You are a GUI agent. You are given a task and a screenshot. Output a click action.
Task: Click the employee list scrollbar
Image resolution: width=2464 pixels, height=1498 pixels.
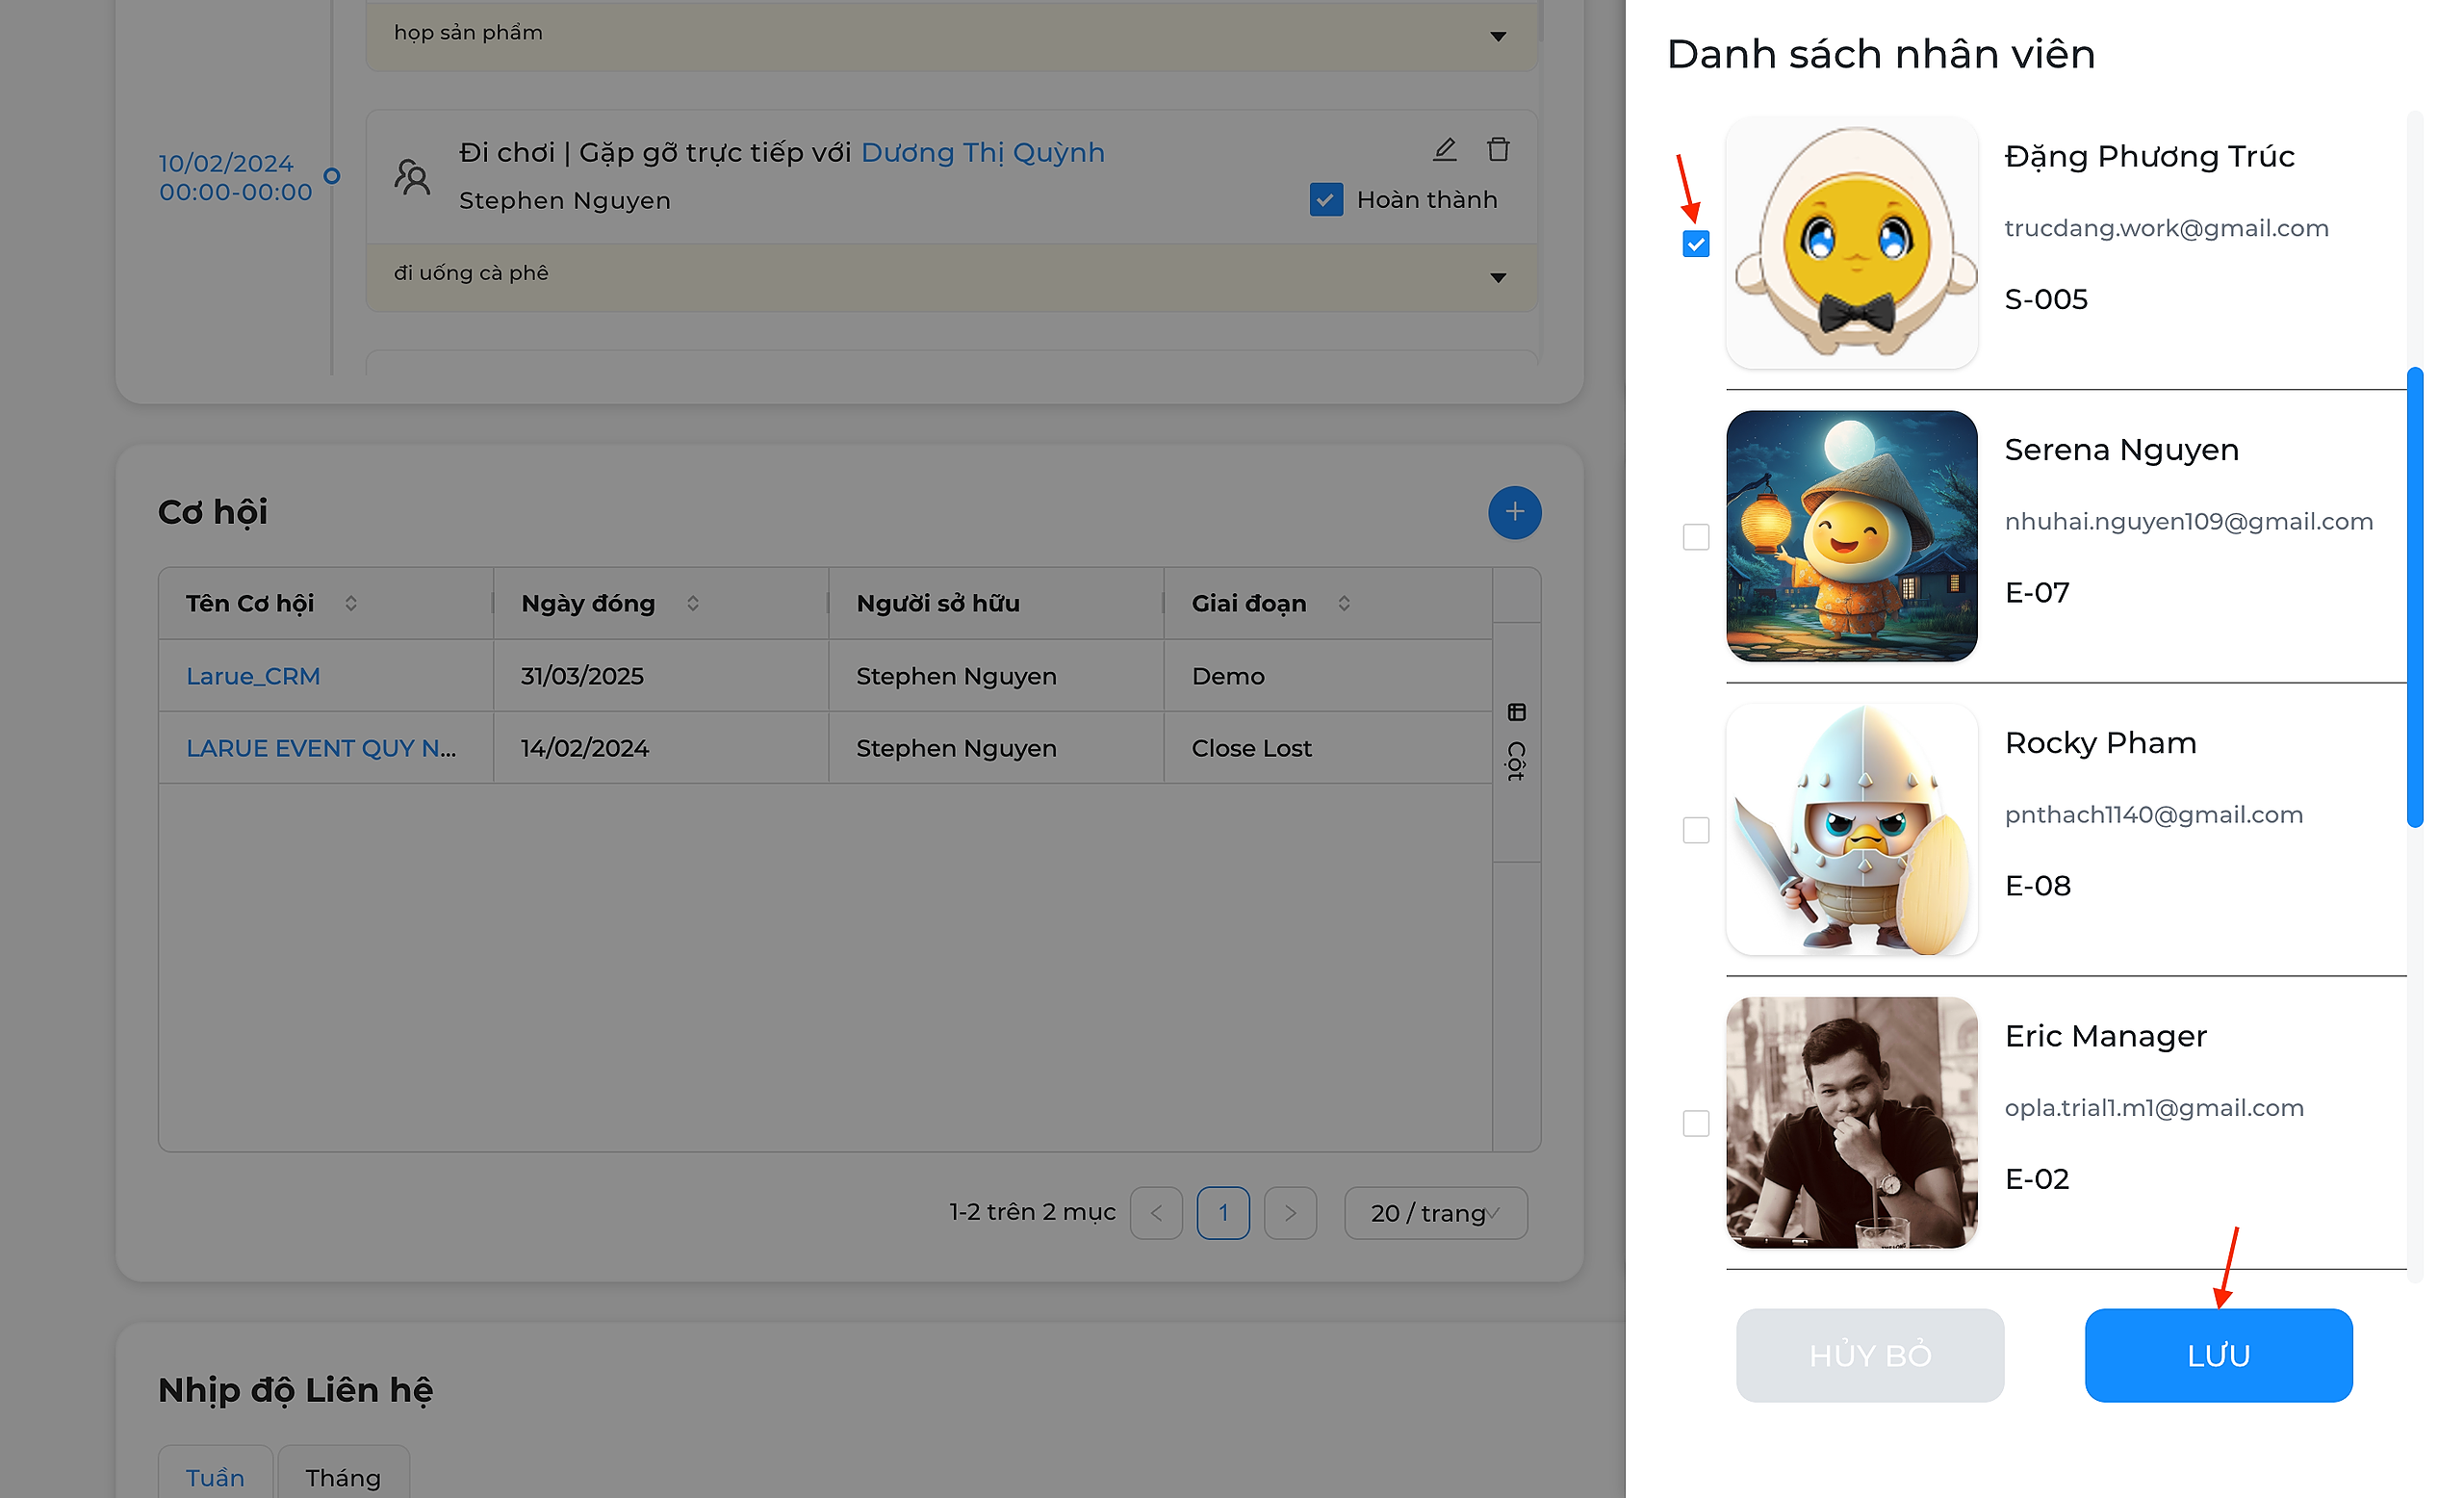tap(2415, 598)
